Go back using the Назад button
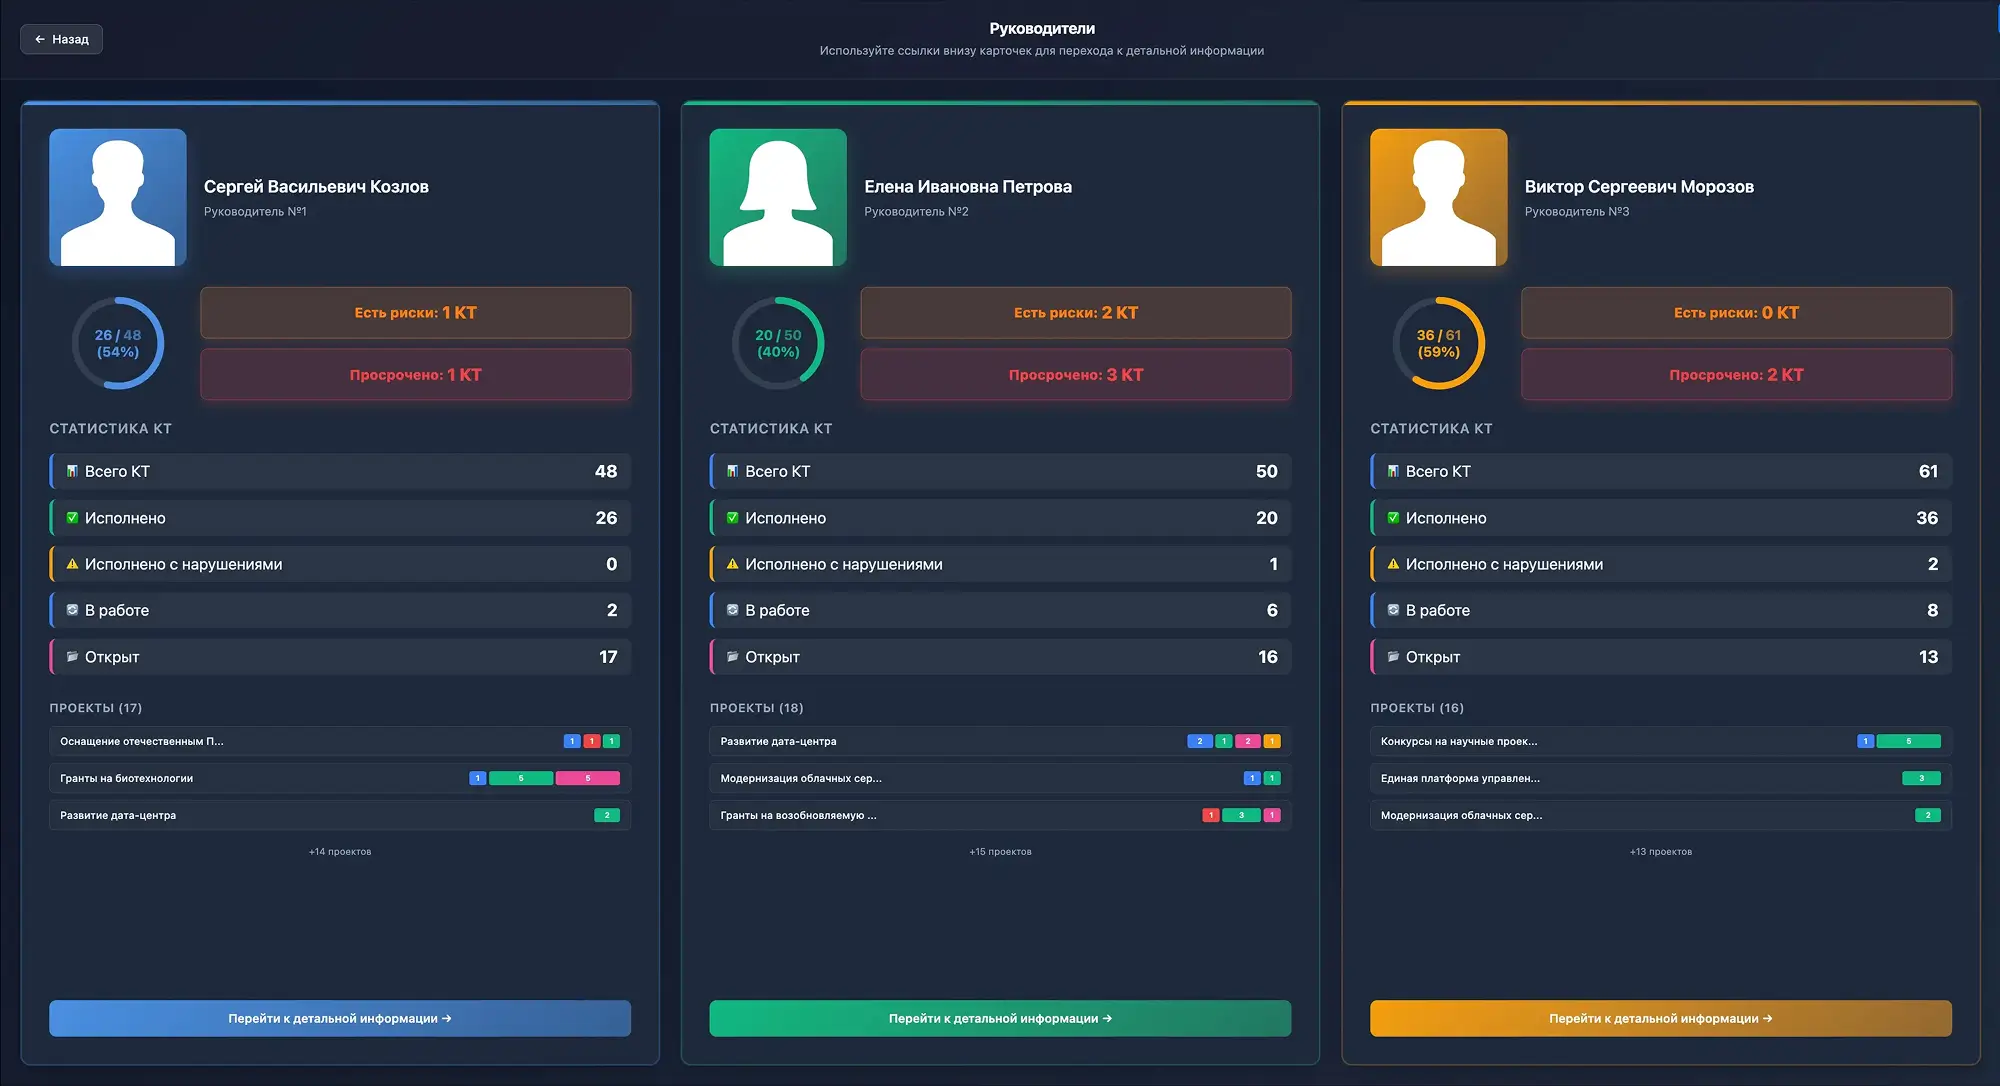 62,39
